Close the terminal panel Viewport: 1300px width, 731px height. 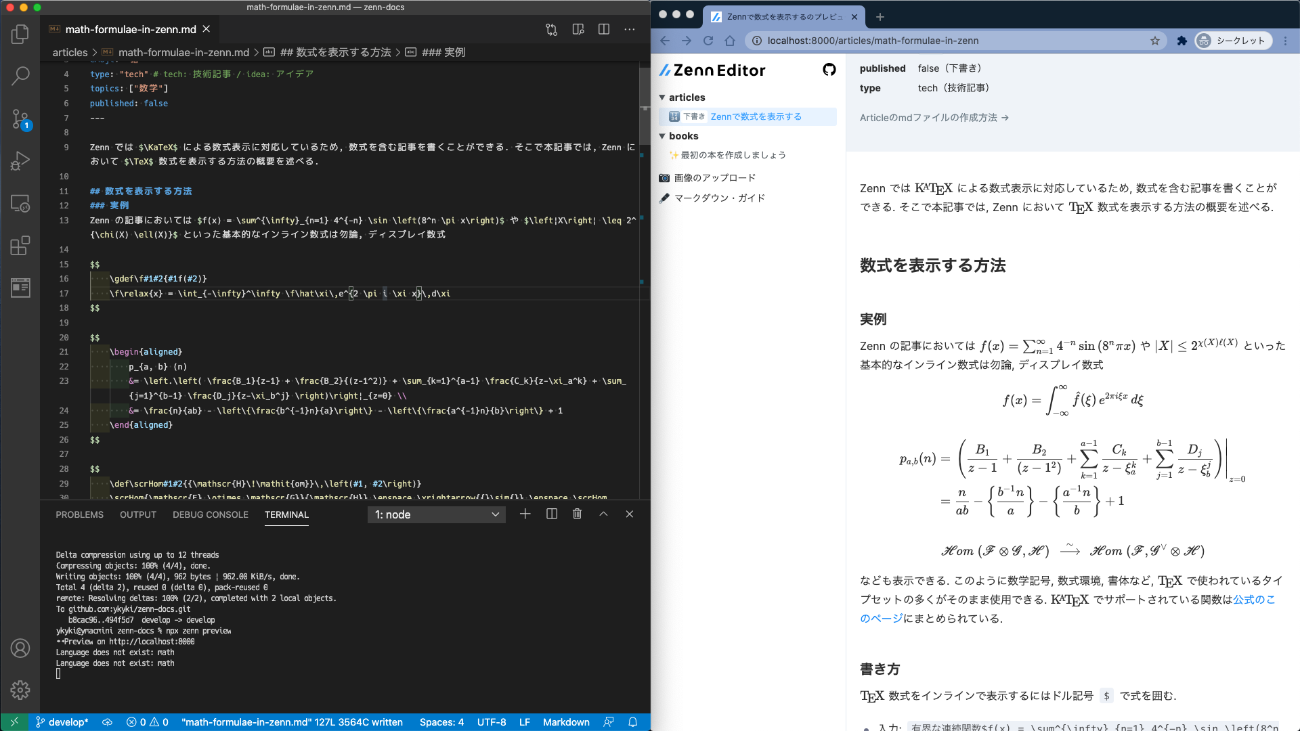click(629, 514)
